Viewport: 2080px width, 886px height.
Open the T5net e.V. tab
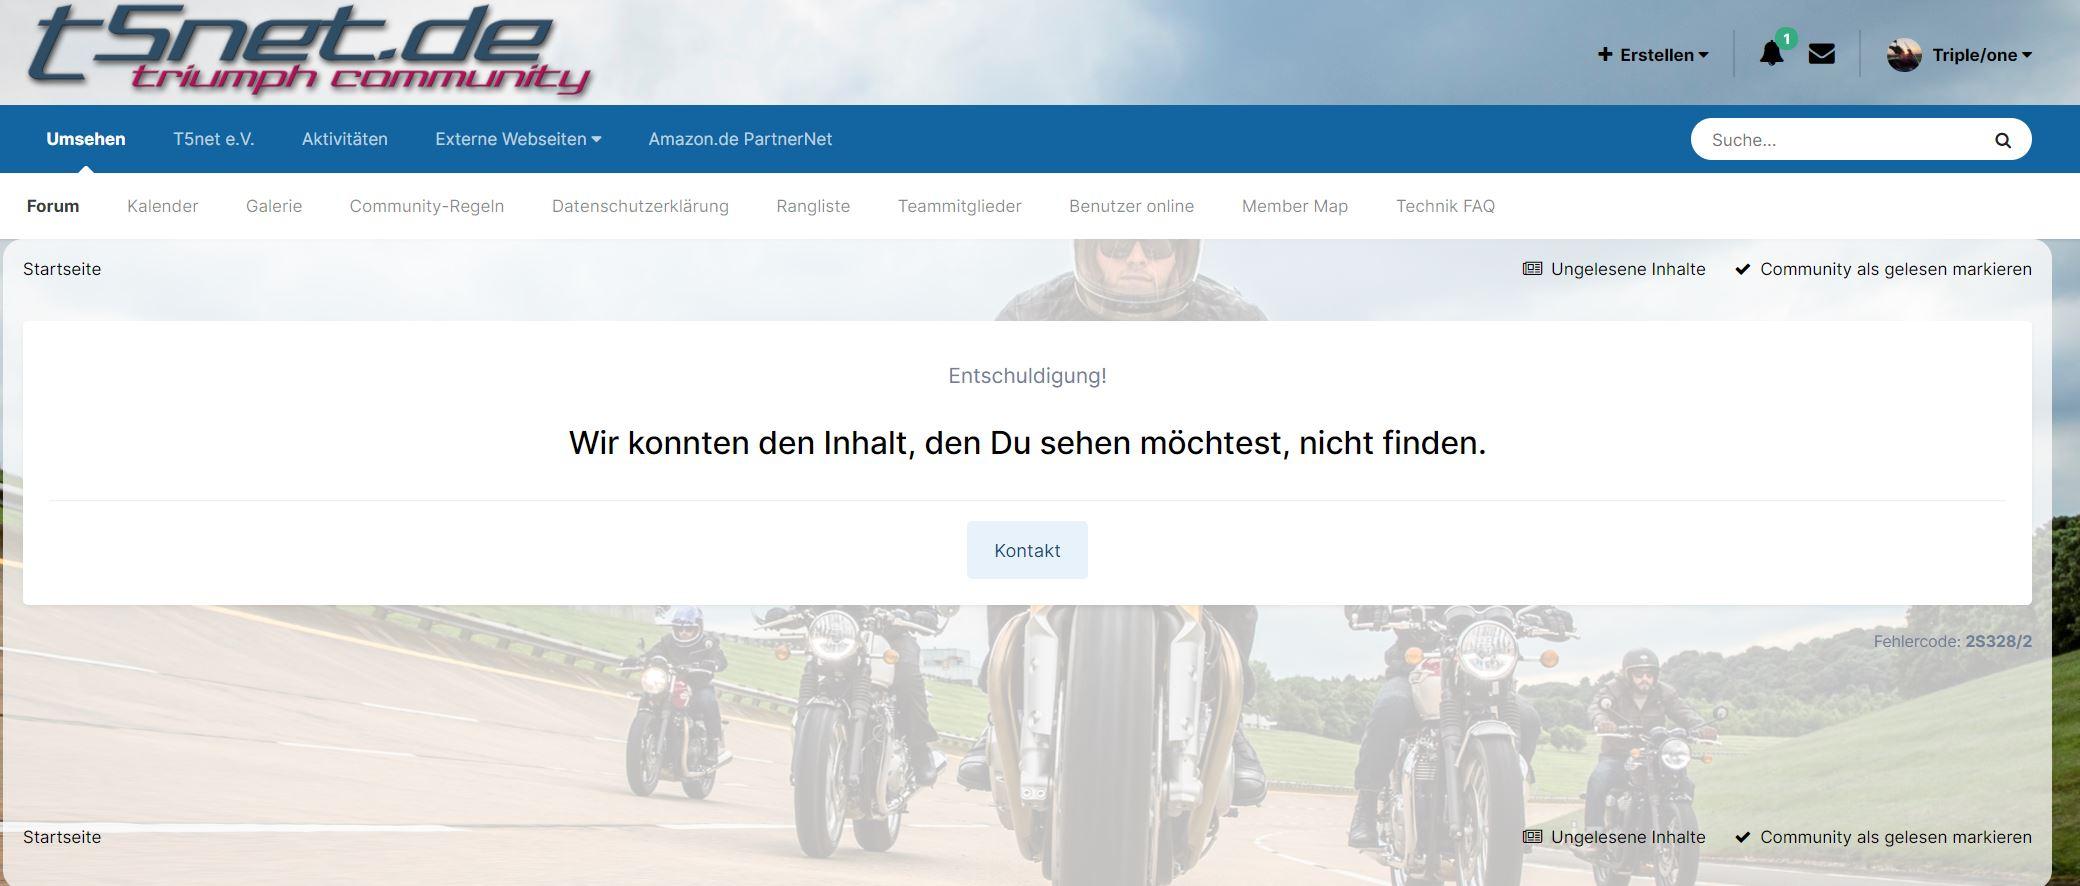214,139
